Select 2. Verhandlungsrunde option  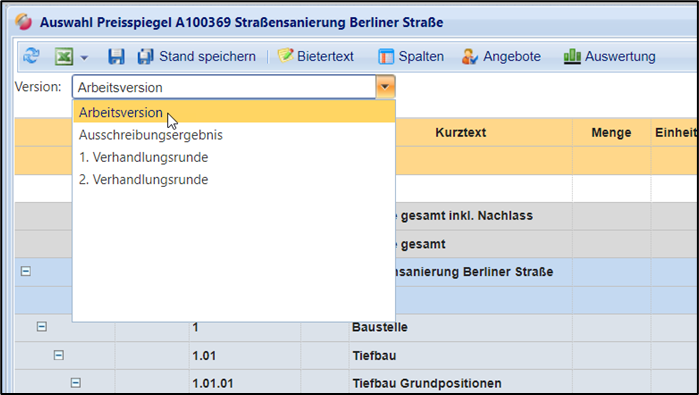[x=234, y=179]
